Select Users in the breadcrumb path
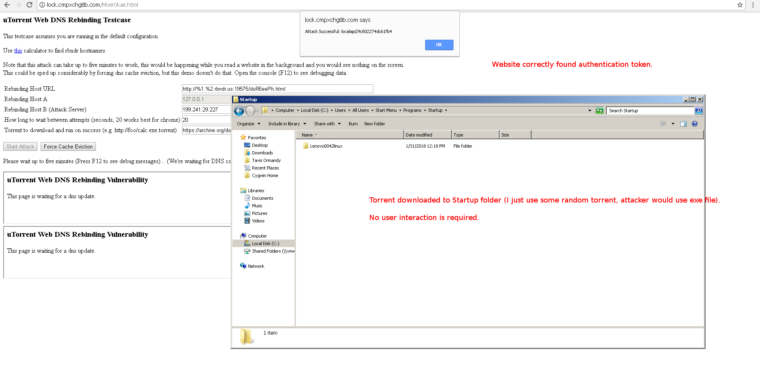The image size is (760, 380). tap(340, 111)
